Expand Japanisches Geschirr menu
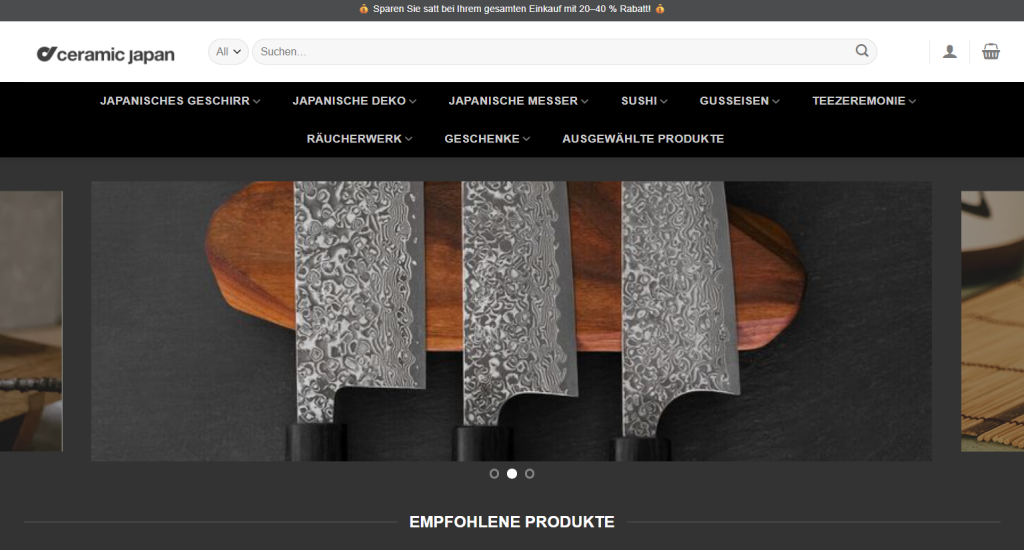 180,101
